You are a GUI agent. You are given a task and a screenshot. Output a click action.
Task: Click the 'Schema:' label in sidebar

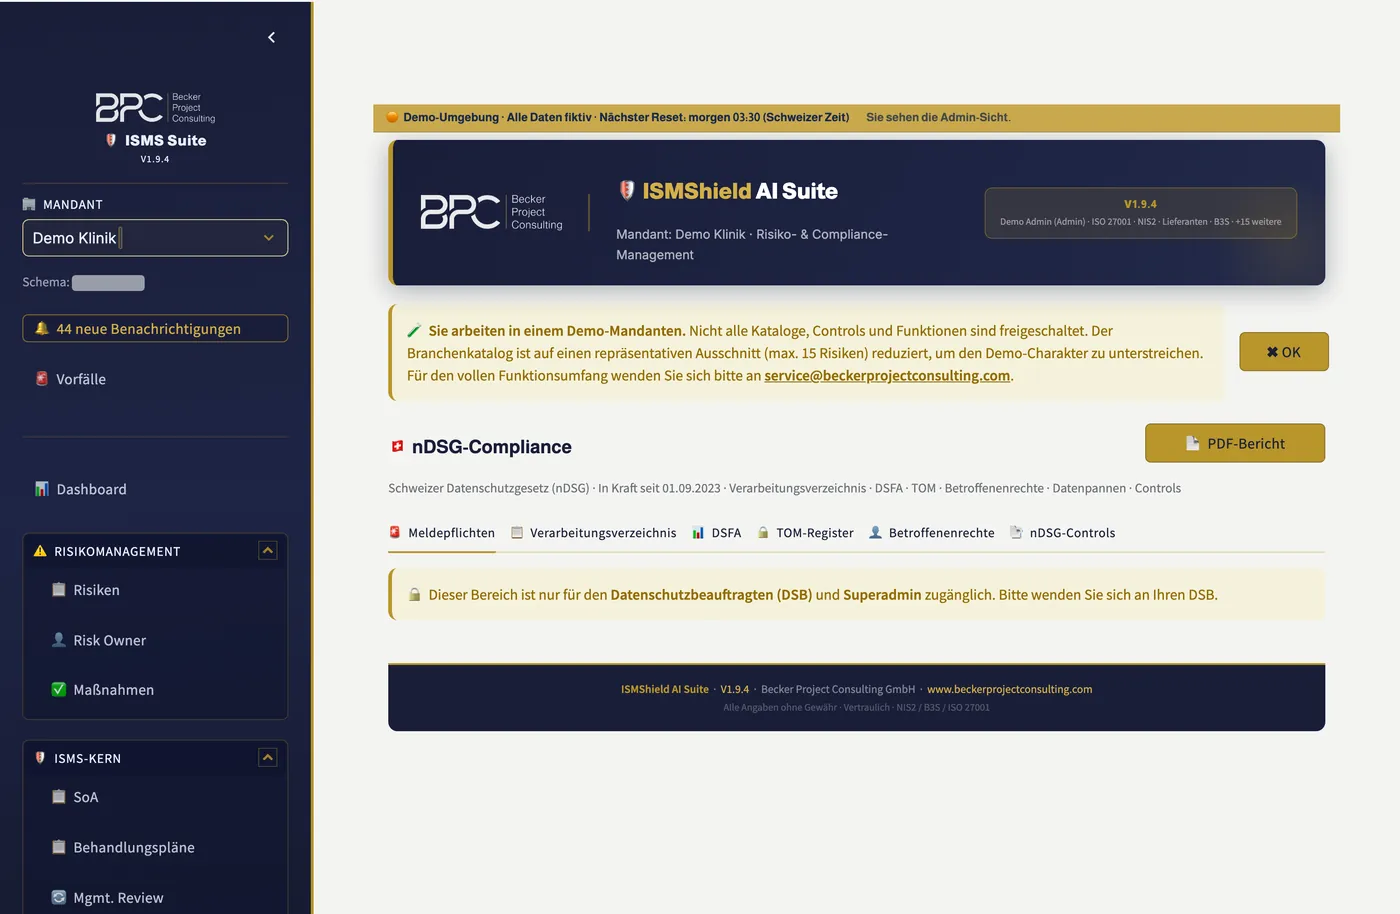click(x=46, y=282)
